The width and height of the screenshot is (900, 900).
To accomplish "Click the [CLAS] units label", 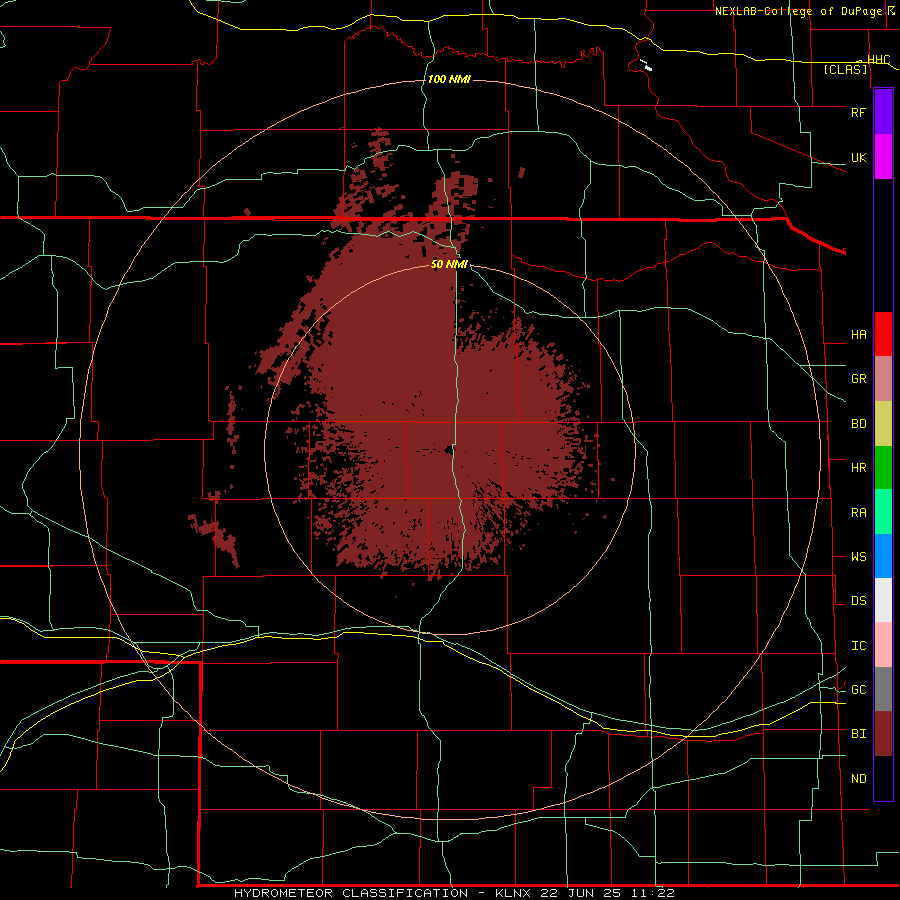I will point(845,70).
